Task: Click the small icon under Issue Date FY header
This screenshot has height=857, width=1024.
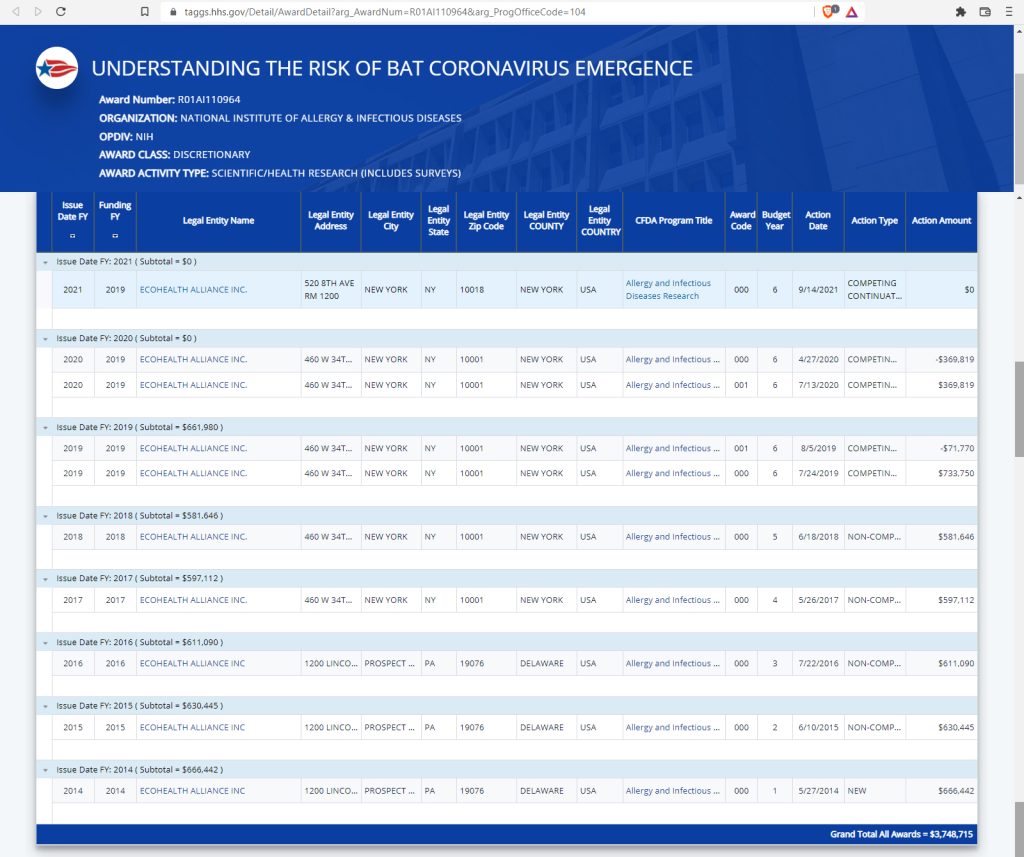Action: click(x=72, y=236)
